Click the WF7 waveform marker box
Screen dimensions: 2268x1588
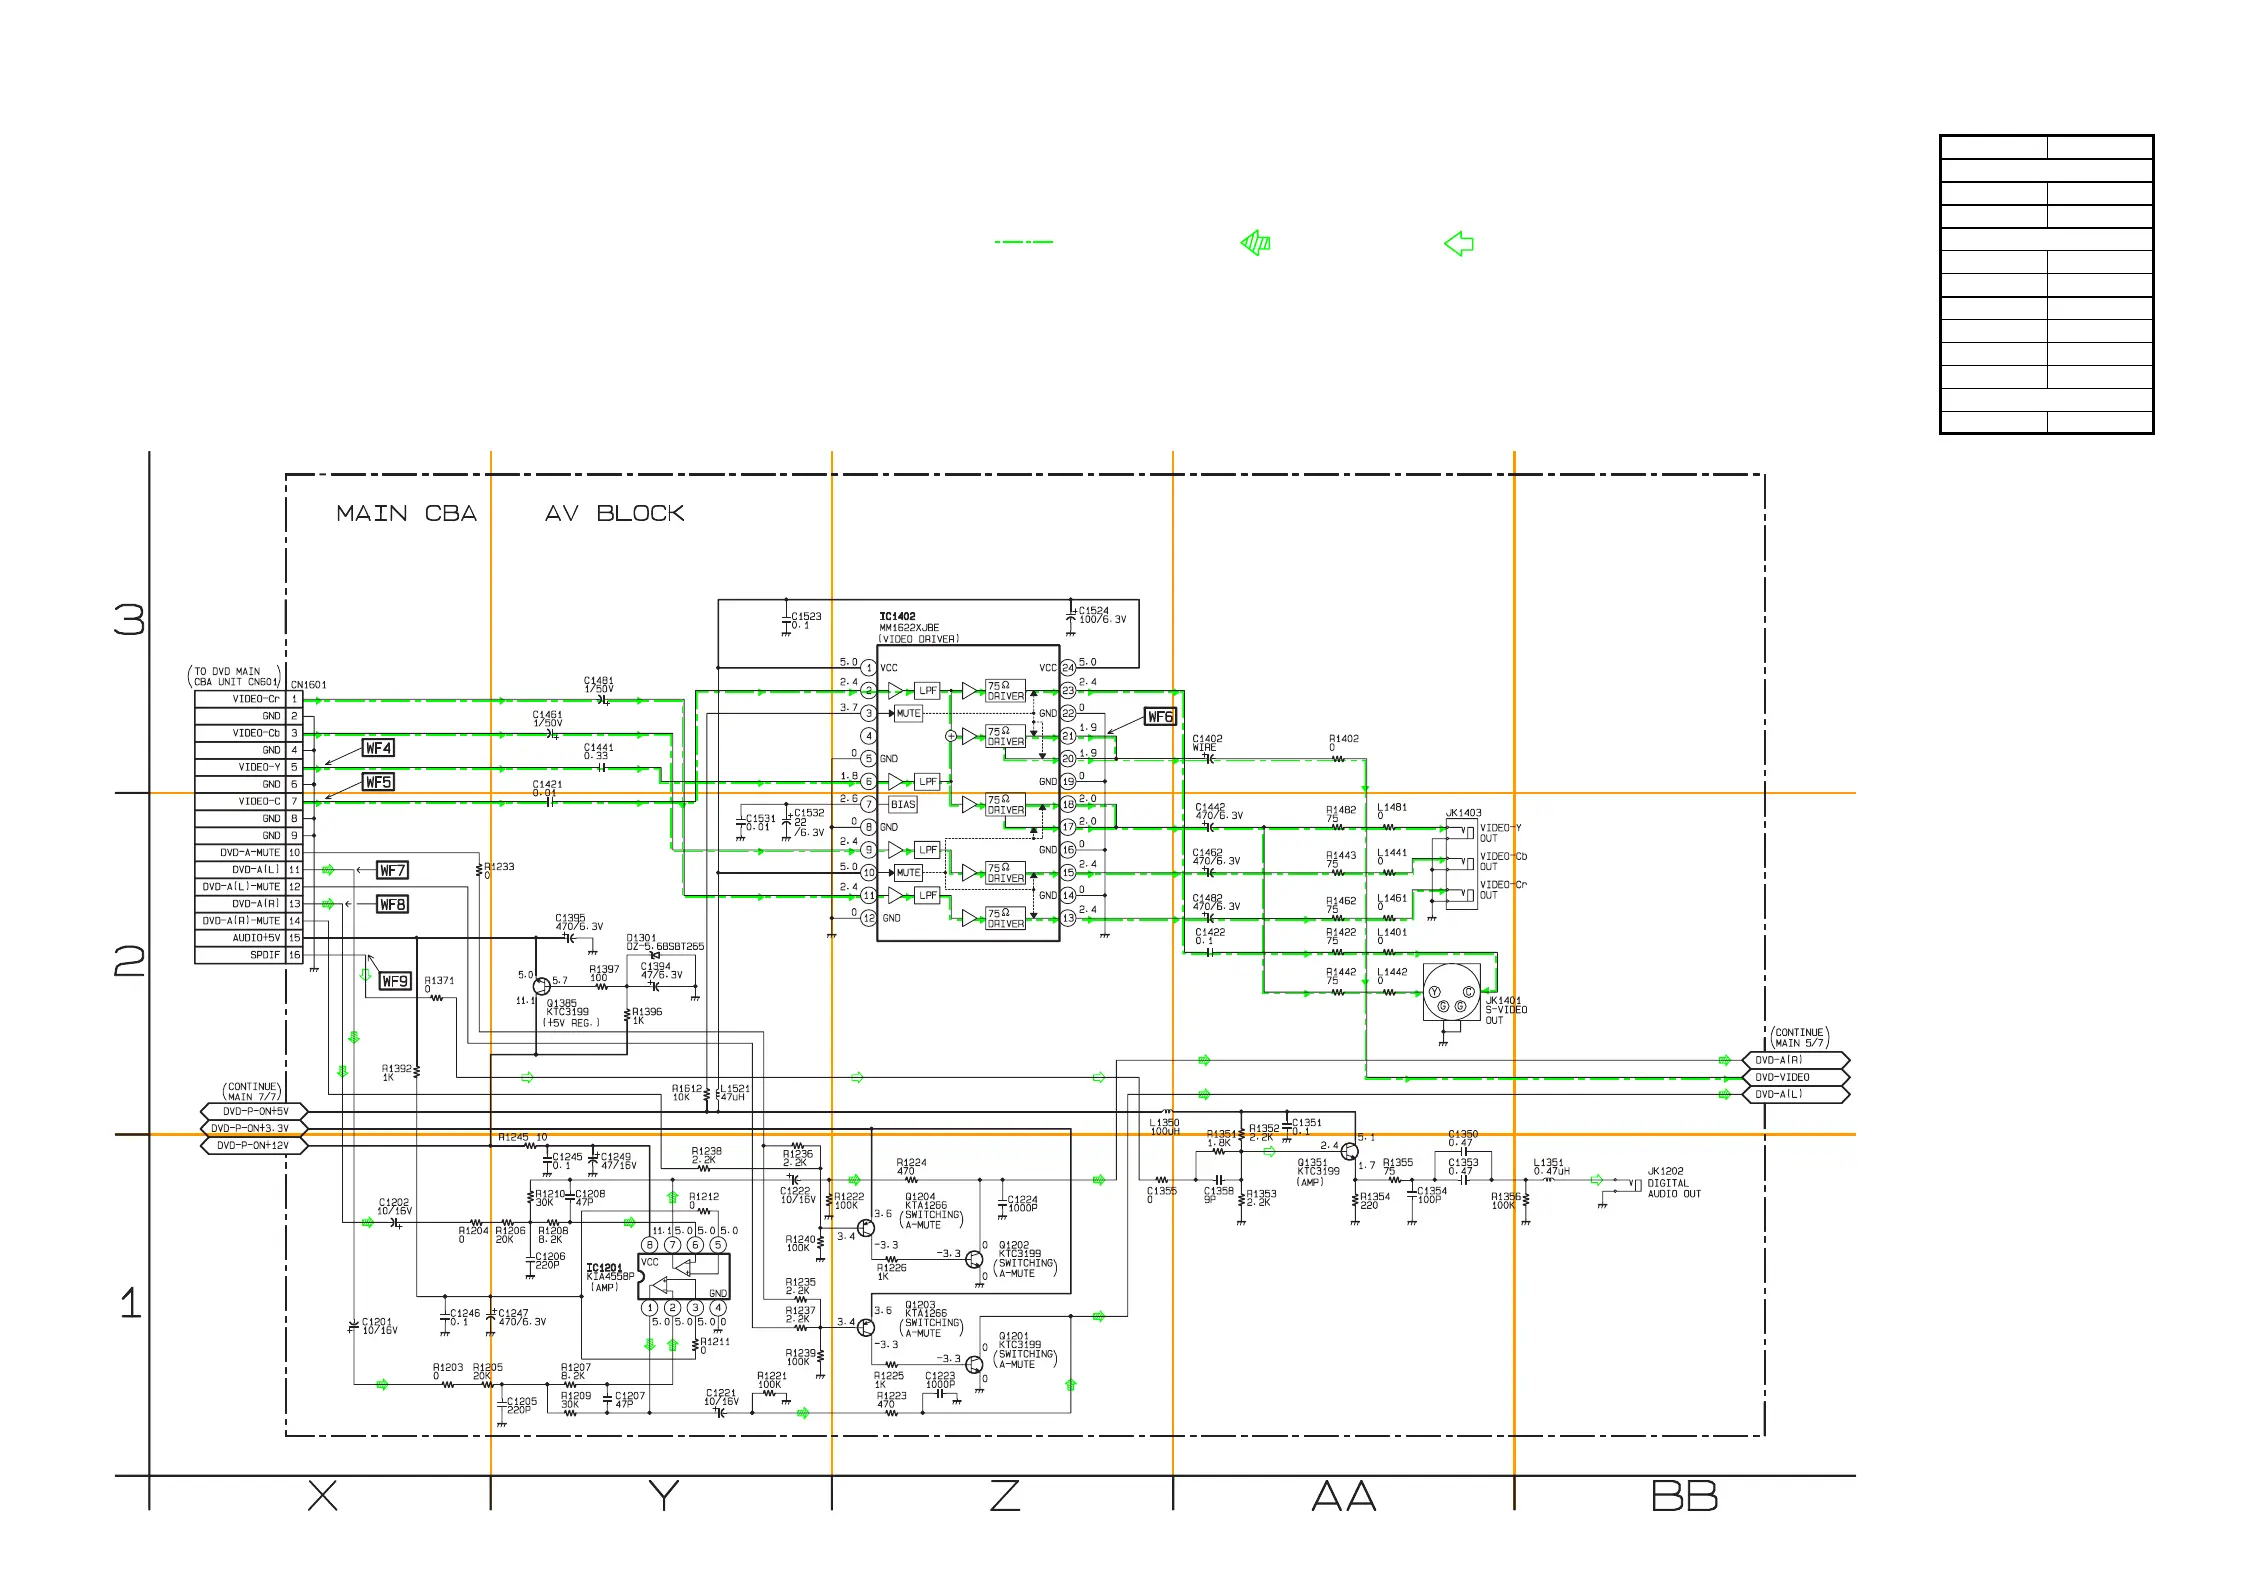pos(392,870)
